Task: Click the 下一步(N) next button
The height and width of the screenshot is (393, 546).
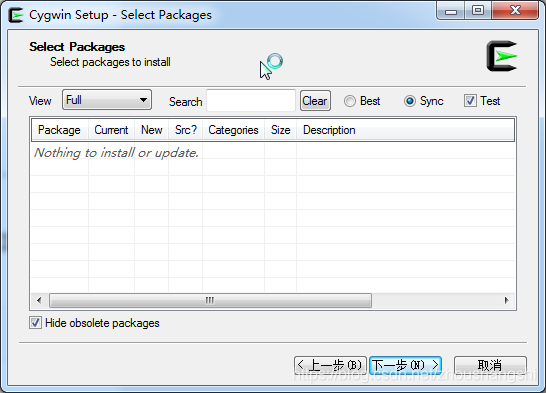Action: point(405,365)
